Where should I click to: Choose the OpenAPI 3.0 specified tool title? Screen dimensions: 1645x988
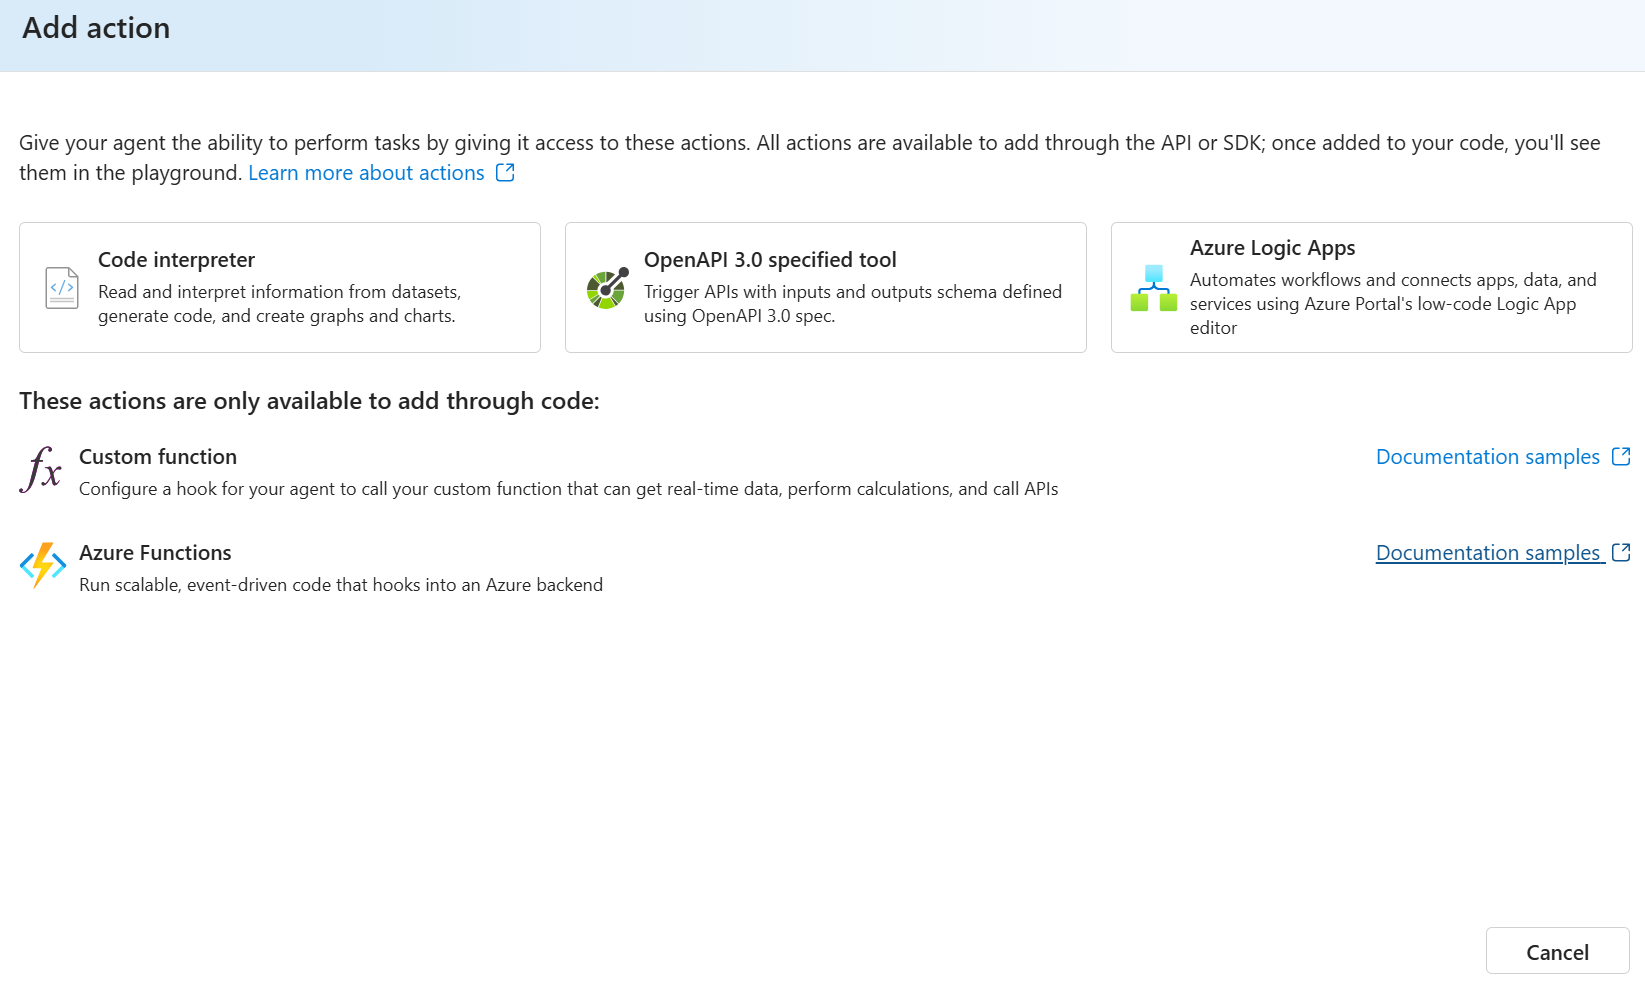tap(770, 260)
